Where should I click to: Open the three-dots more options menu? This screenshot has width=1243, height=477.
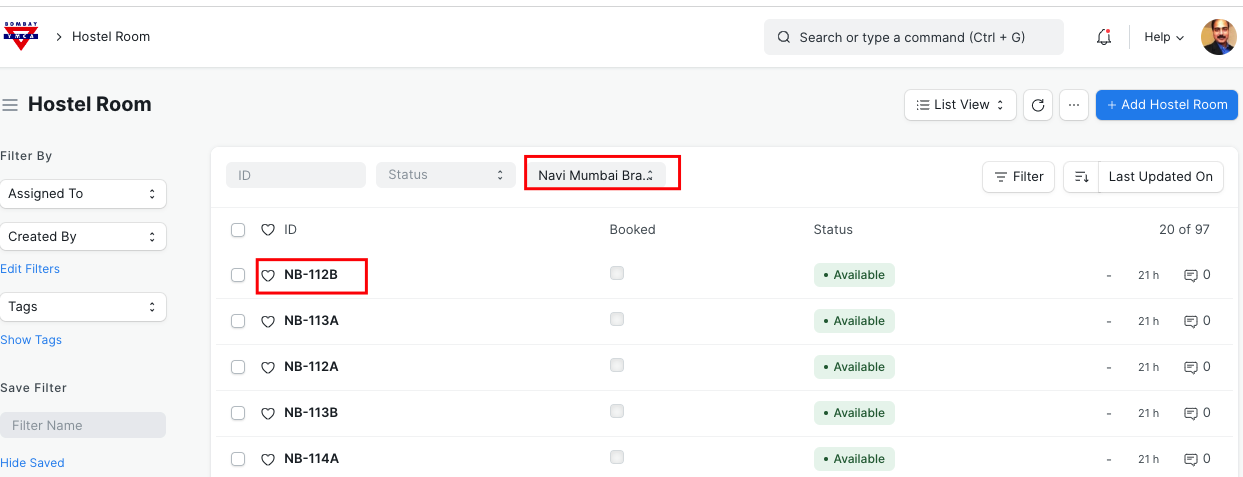click(1073, 105)
